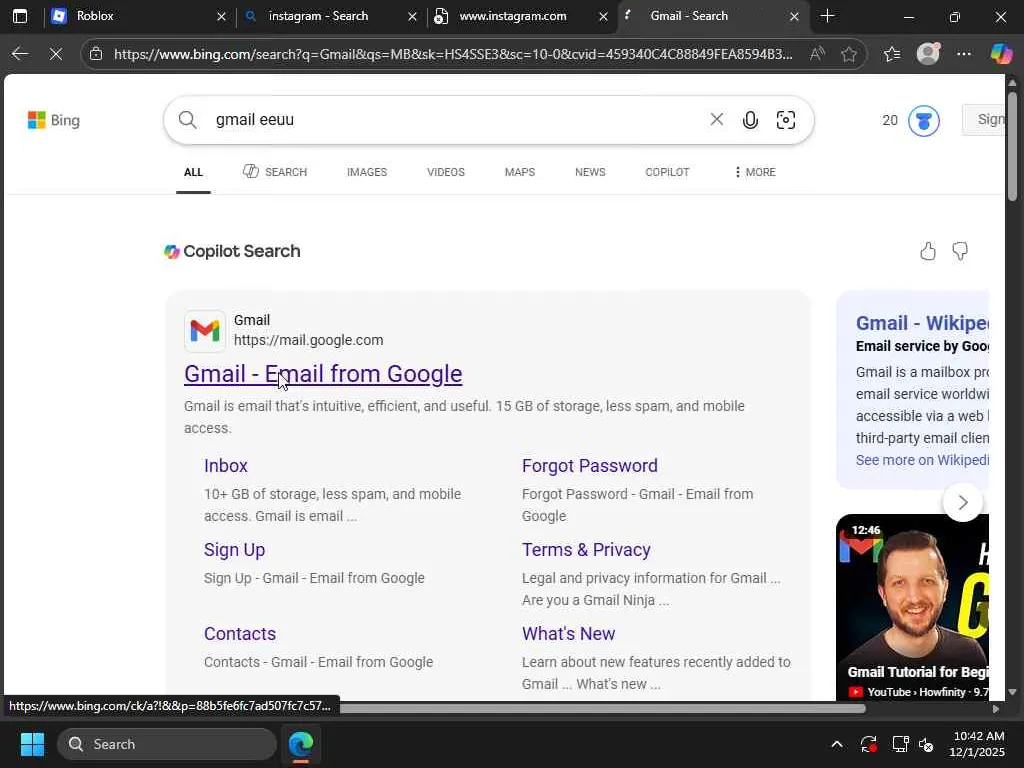Click the Gmail M logo icon
1024x768 pixels.
pyautogui.click(x=205, y=330)
